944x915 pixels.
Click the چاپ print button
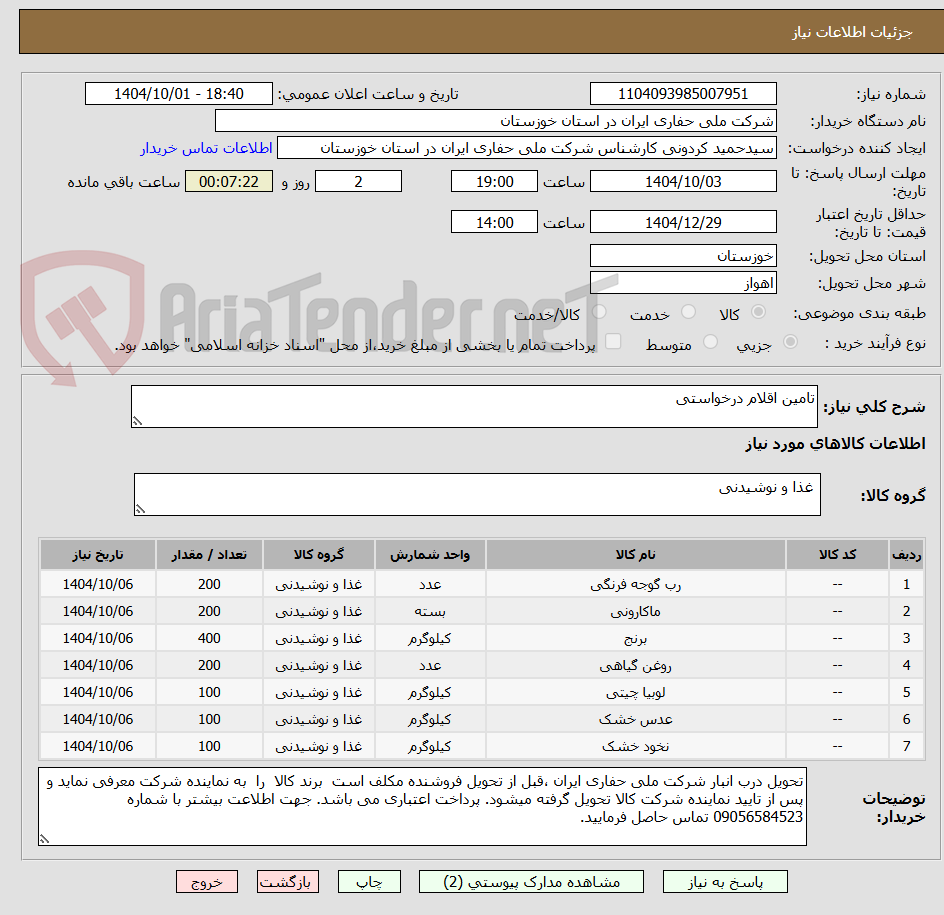pyautogui.click(x=369, y=882)
